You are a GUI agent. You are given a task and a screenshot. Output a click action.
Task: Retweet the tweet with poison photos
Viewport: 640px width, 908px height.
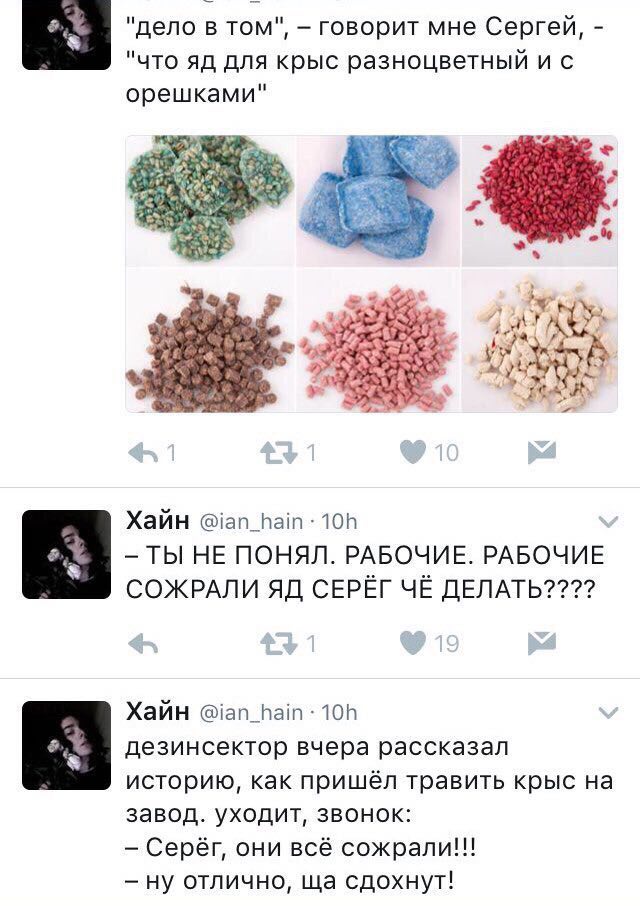[279, 453]
